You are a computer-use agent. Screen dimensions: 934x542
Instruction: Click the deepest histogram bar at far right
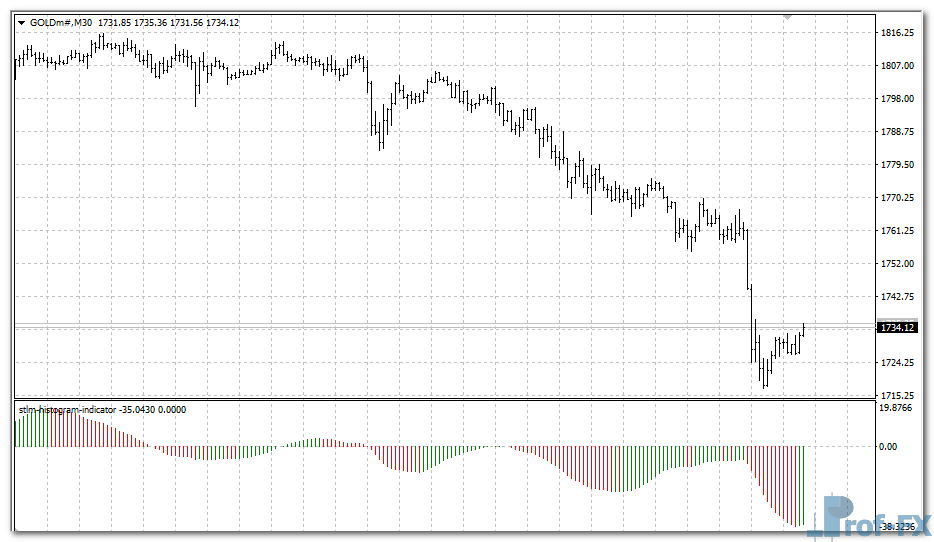(x=801, y=486)
